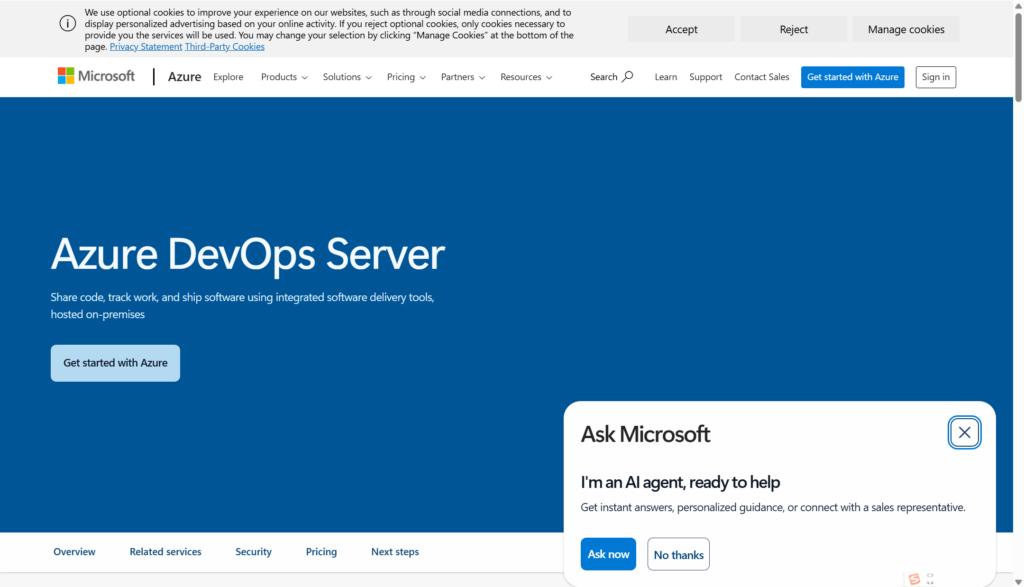Click the Ask now button
Image resolution: width=1024 pixels, height=587 pixels.
(608, 554)
